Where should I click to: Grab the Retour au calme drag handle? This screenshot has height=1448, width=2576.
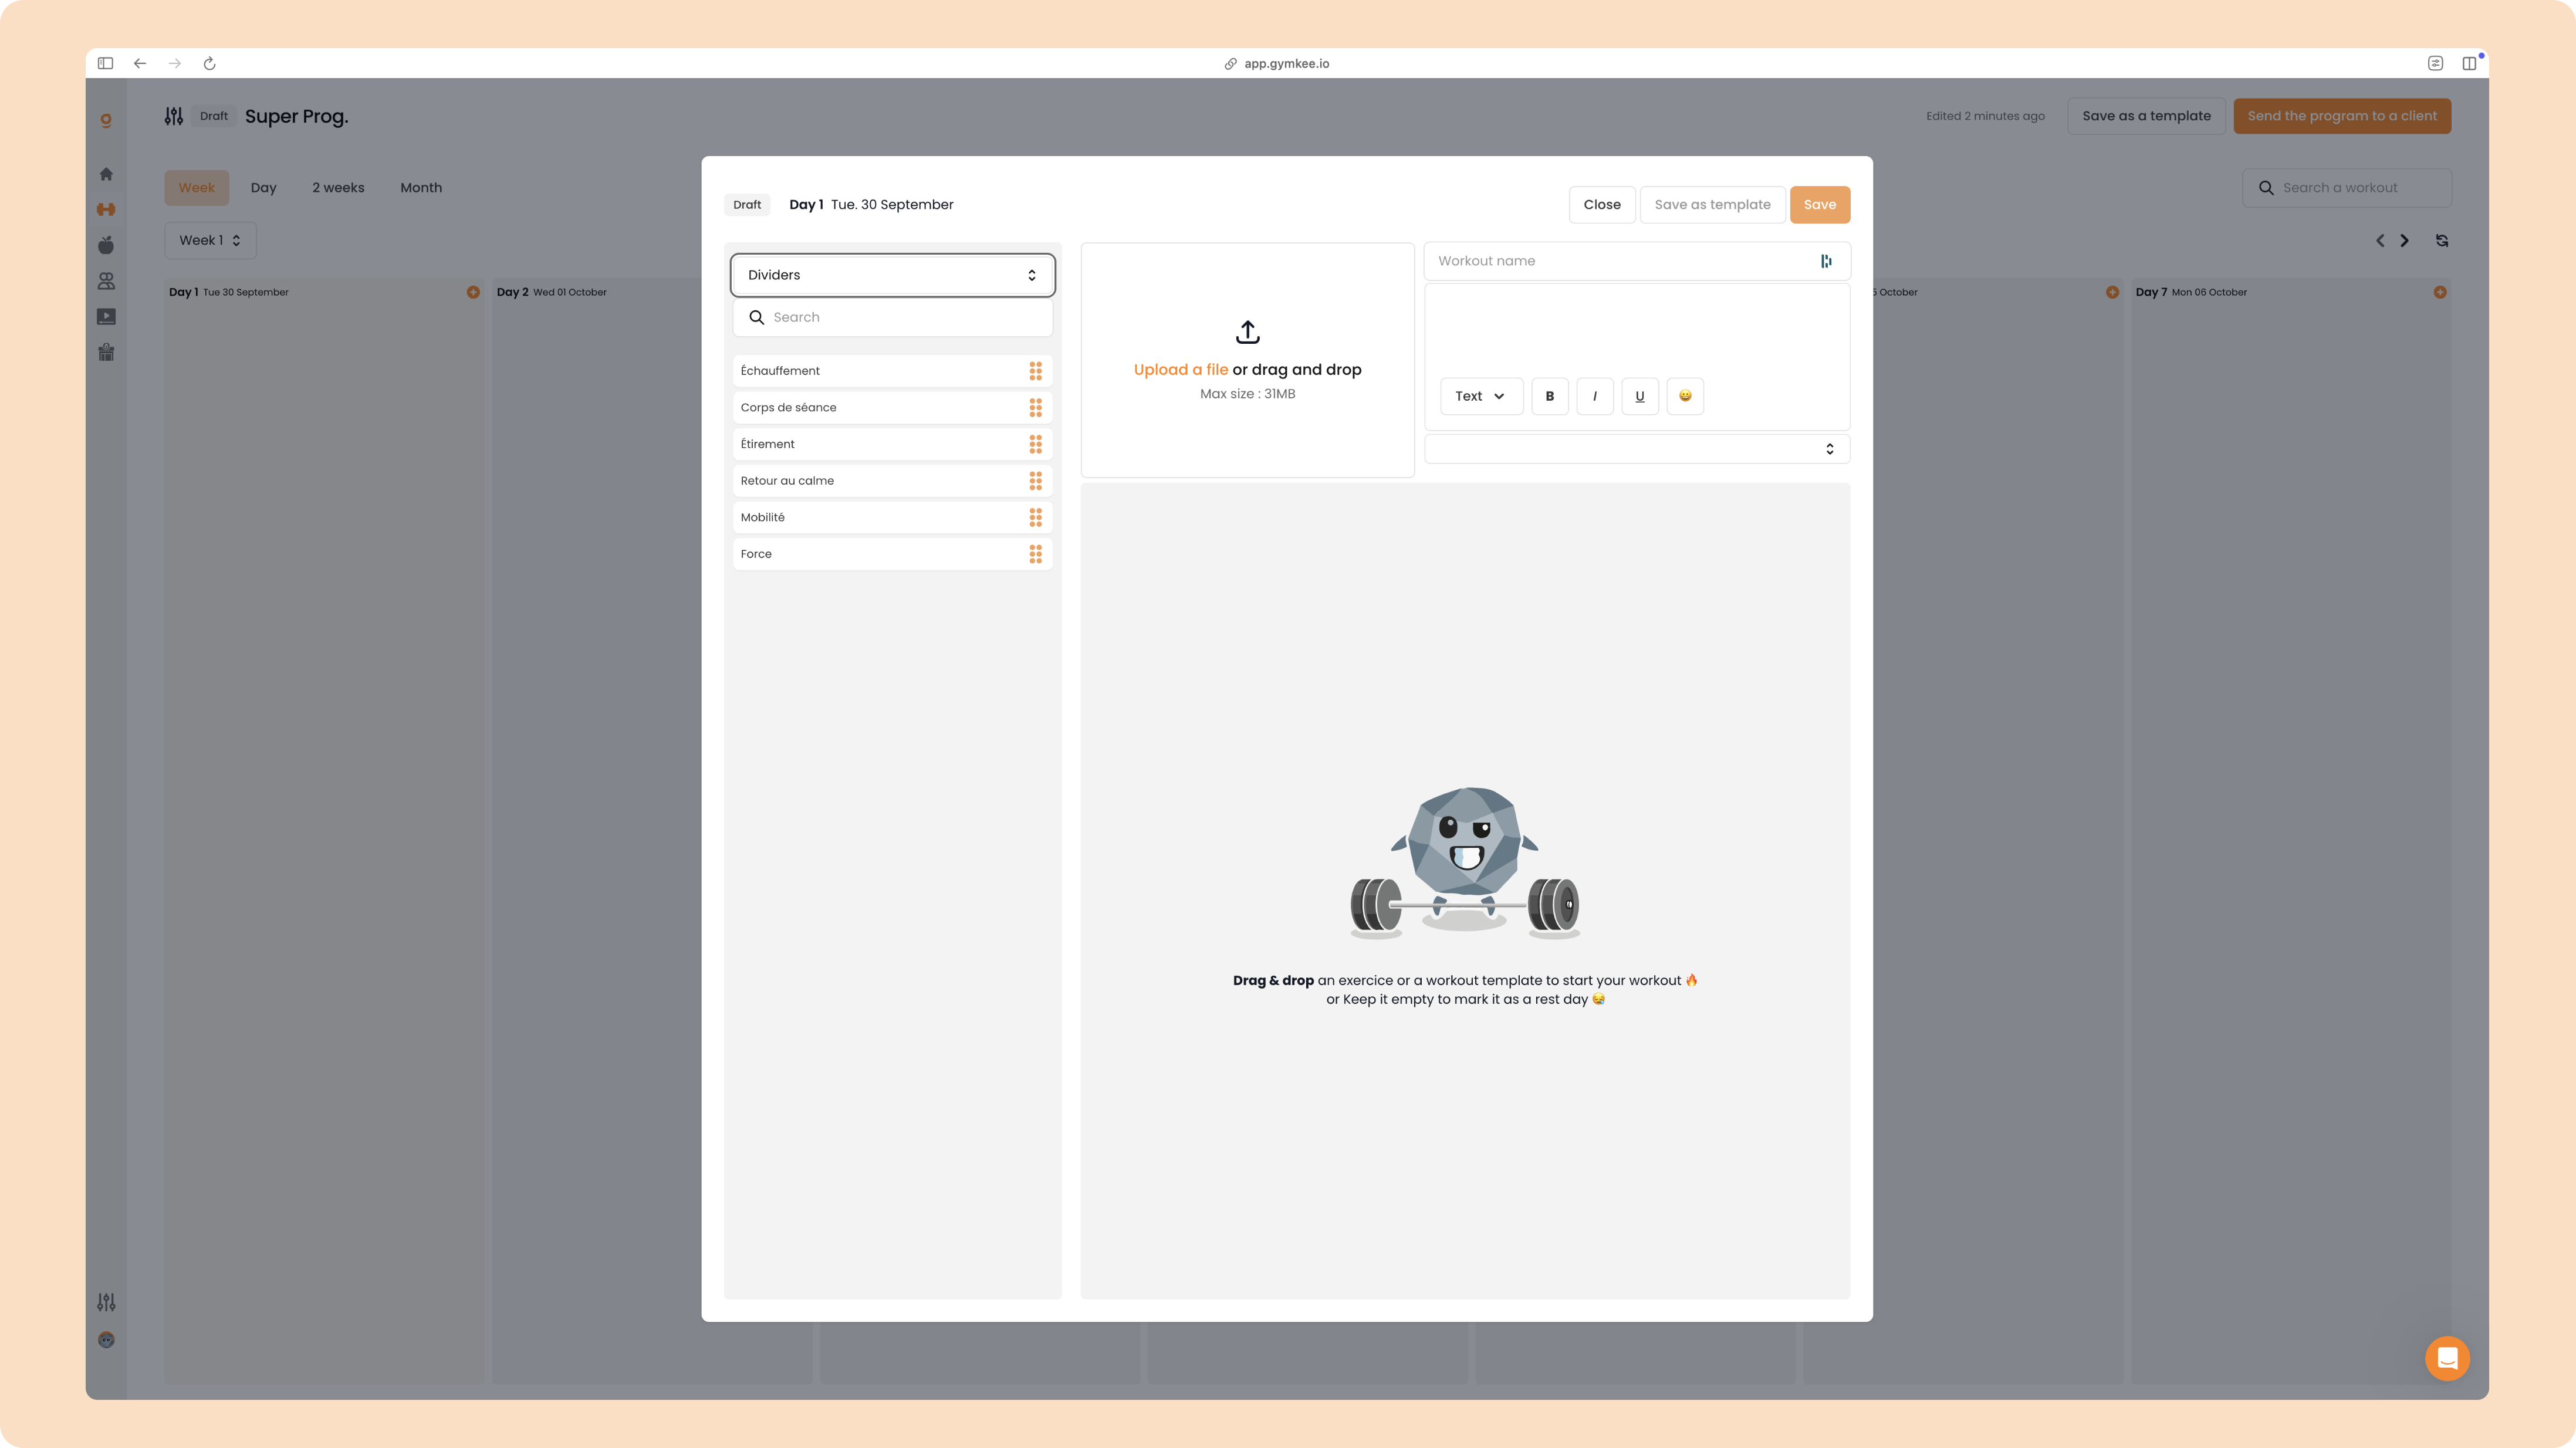pos(1036,481)
